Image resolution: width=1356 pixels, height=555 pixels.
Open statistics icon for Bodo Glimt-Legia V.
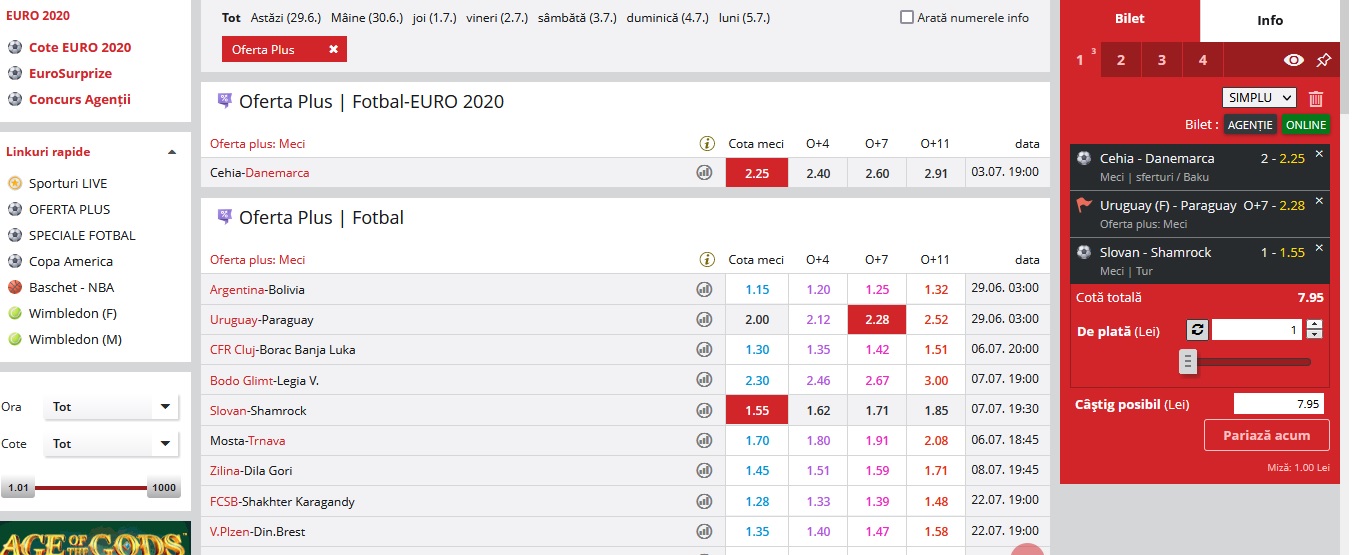click(705, 380)
